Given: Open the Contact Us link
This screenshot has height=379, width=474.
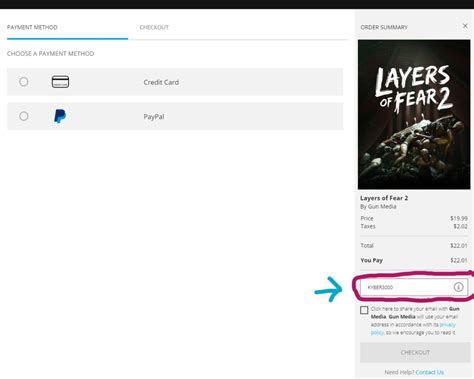Looking at the screenshot, I should [430, 372].
